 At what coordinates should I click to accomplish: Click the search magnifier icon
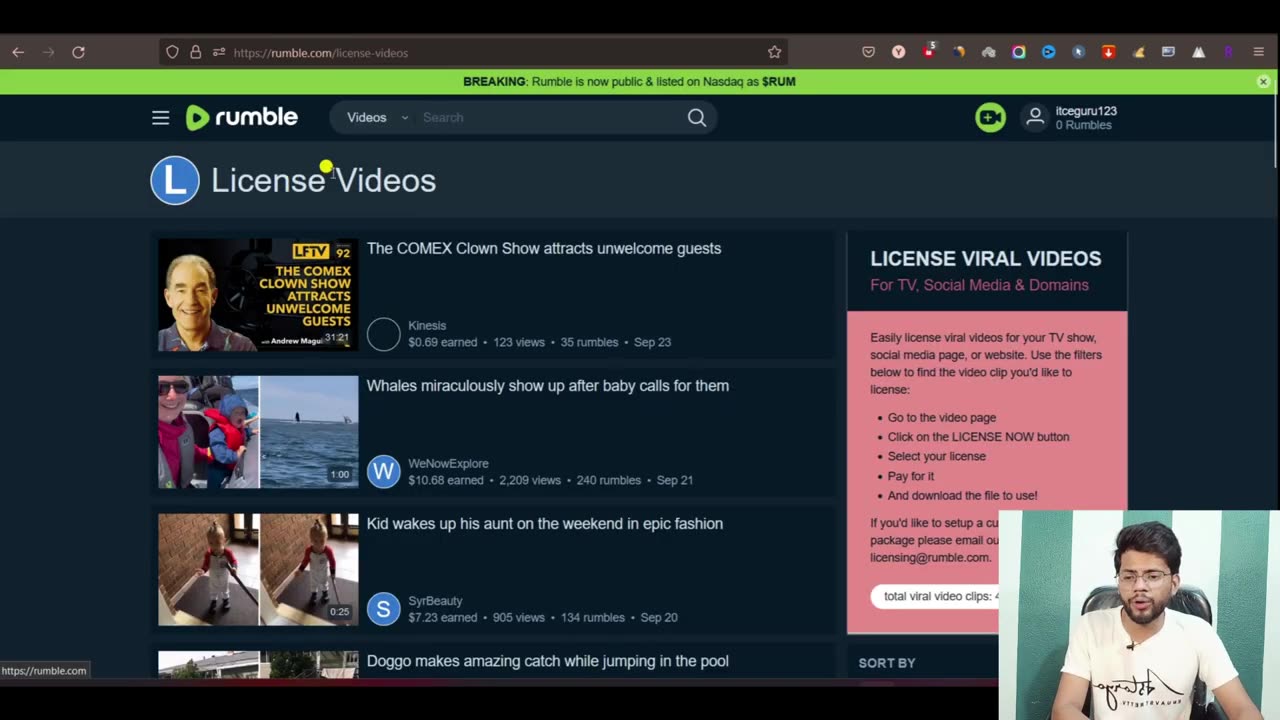(697, 118)
